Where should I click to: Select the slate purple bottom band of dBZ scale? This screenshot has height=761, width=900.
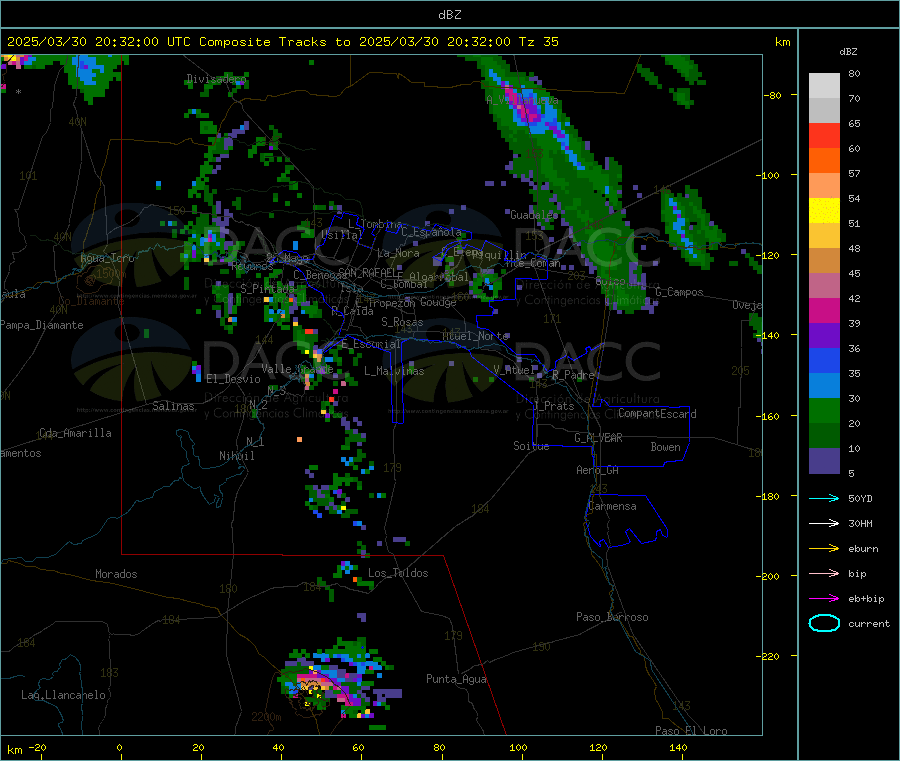coord(824,461)
